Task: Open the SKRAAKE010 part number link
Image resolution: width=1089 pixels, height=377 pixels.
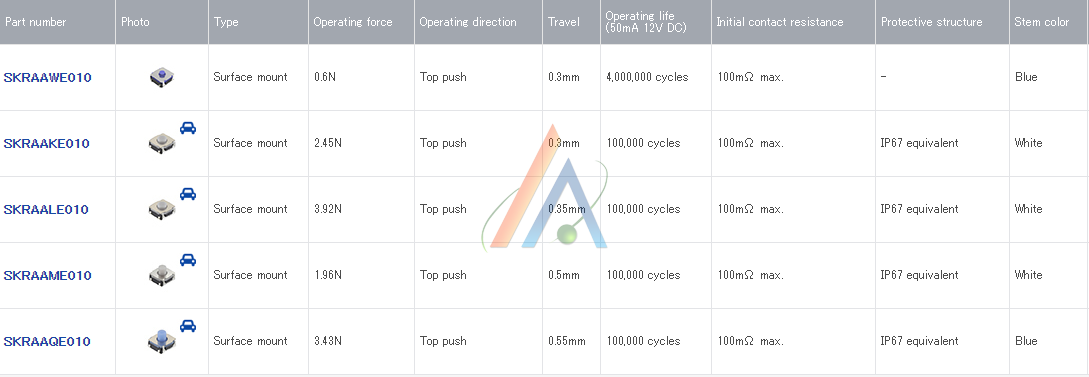Action: tap(47, 143)
